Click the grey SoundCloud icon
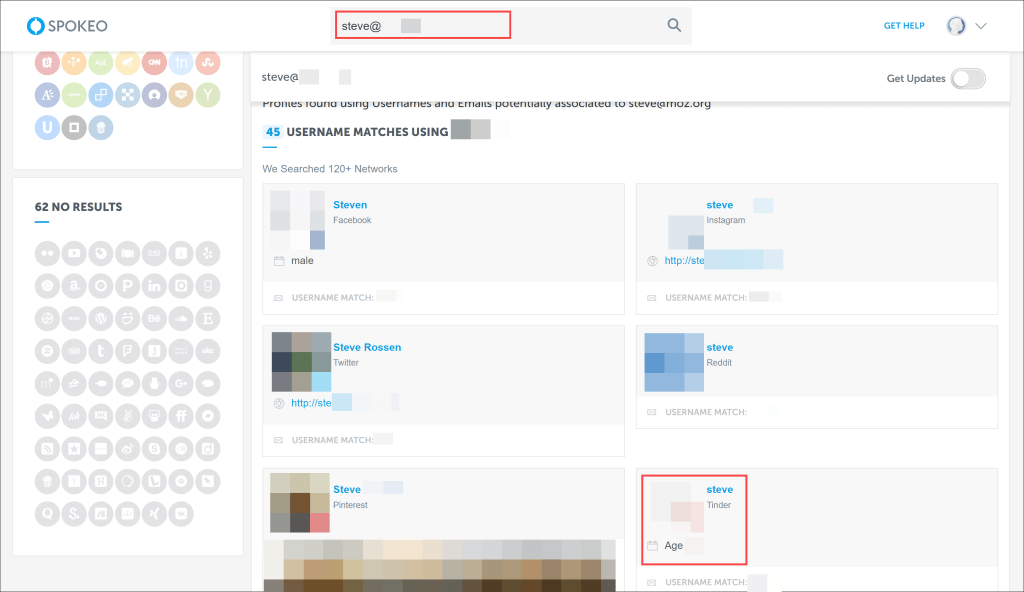This screenshot has width=1024, height=592. (181, 318)
